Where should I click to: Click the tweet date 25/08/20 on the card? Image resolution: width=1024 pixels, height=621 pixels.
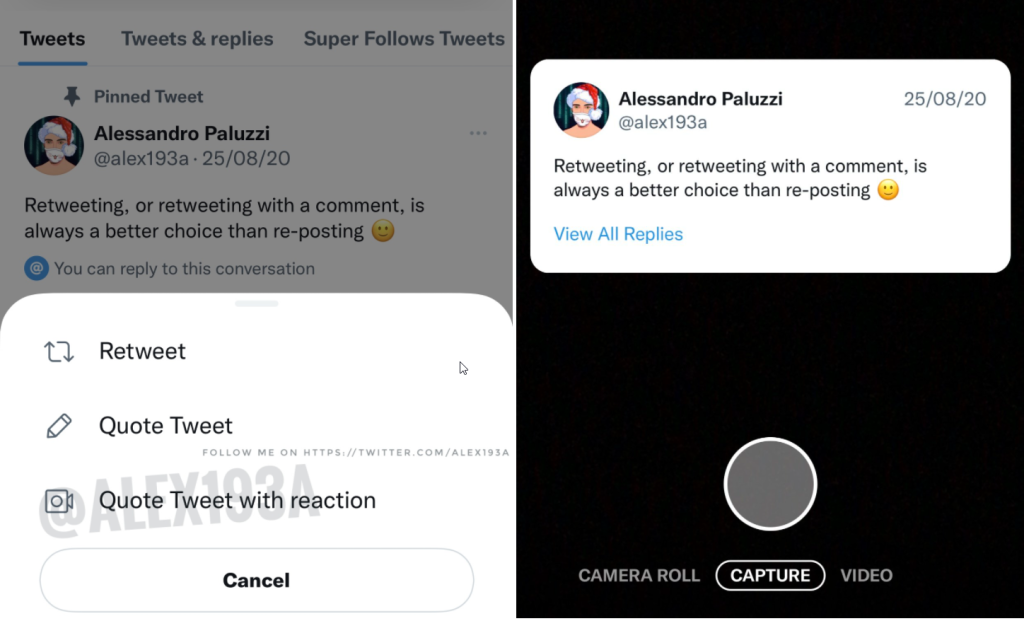(x=944, y=99)
